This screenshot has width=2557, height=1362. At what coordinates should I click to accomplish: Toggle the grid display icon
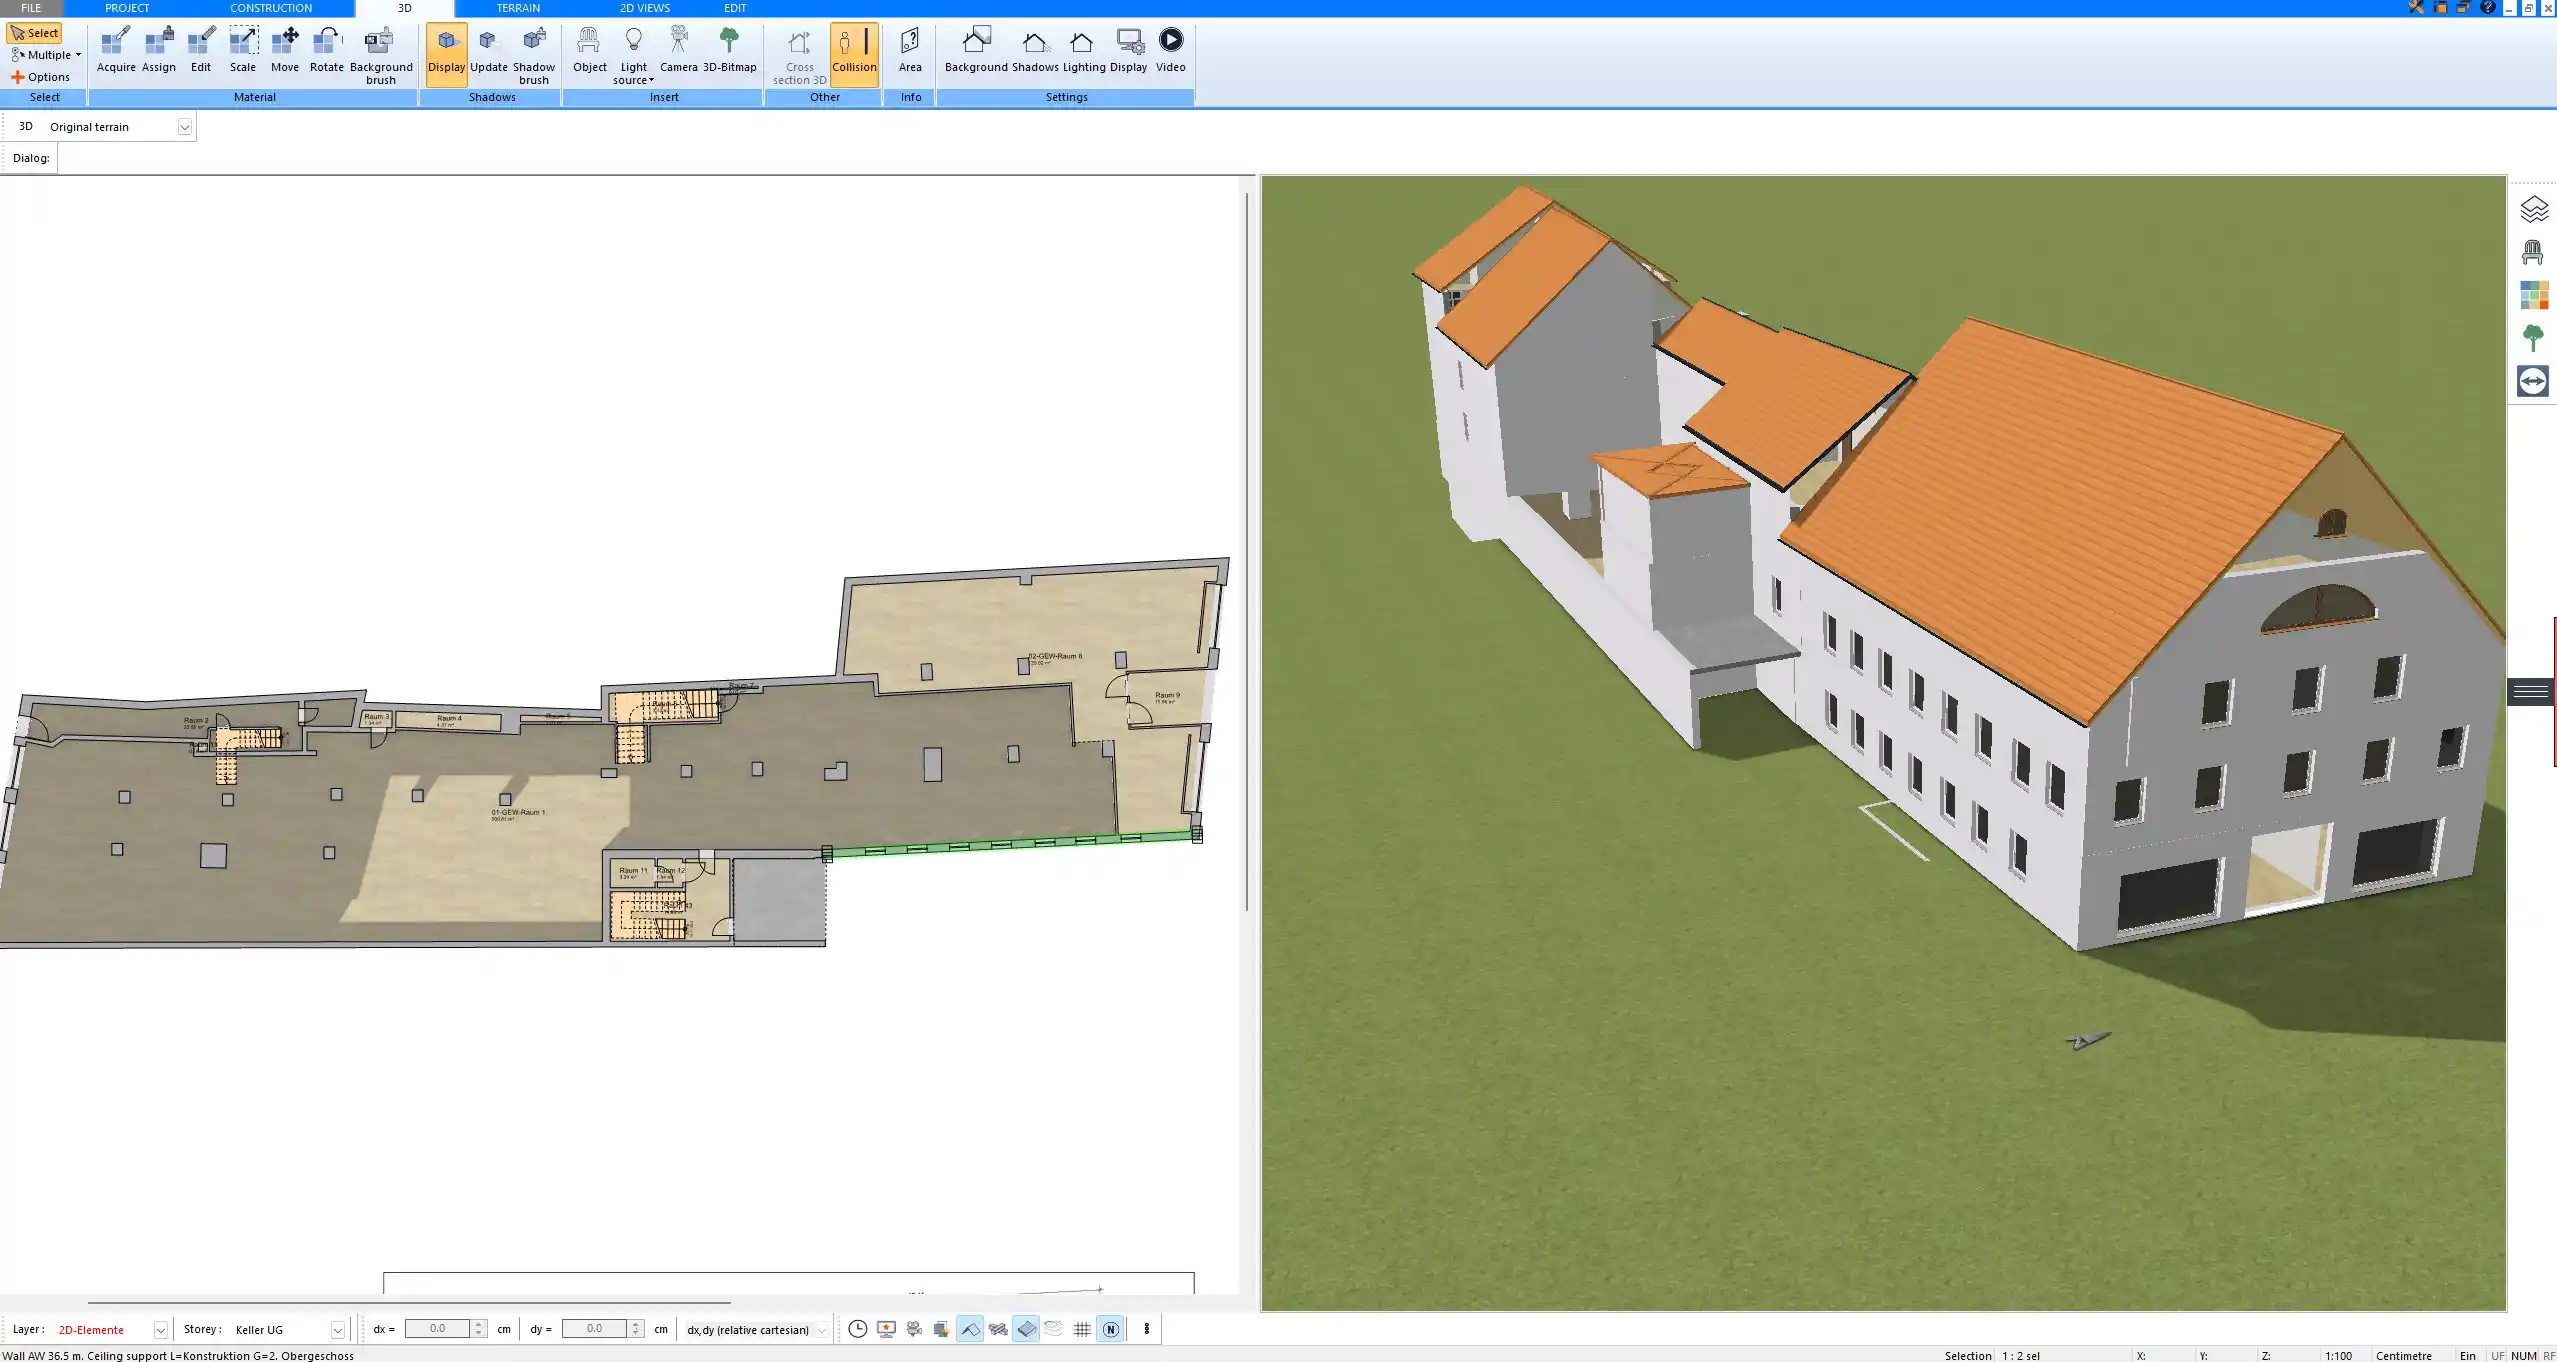click(x=1082, y=1329)
